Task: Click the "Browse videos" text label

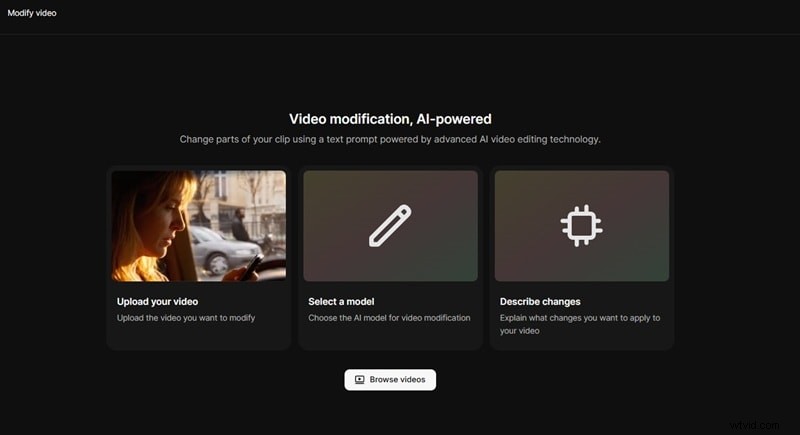Action: [x=397, y=380]
